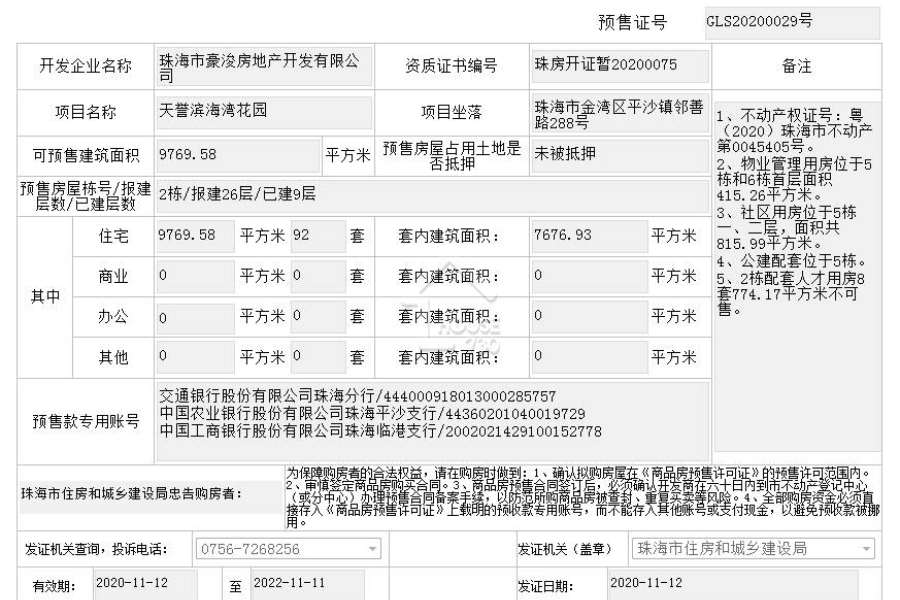The width and height of the screenshot is (900, 600).
Task: Click the validity start date field 2020-11-12
Action: 145,584
